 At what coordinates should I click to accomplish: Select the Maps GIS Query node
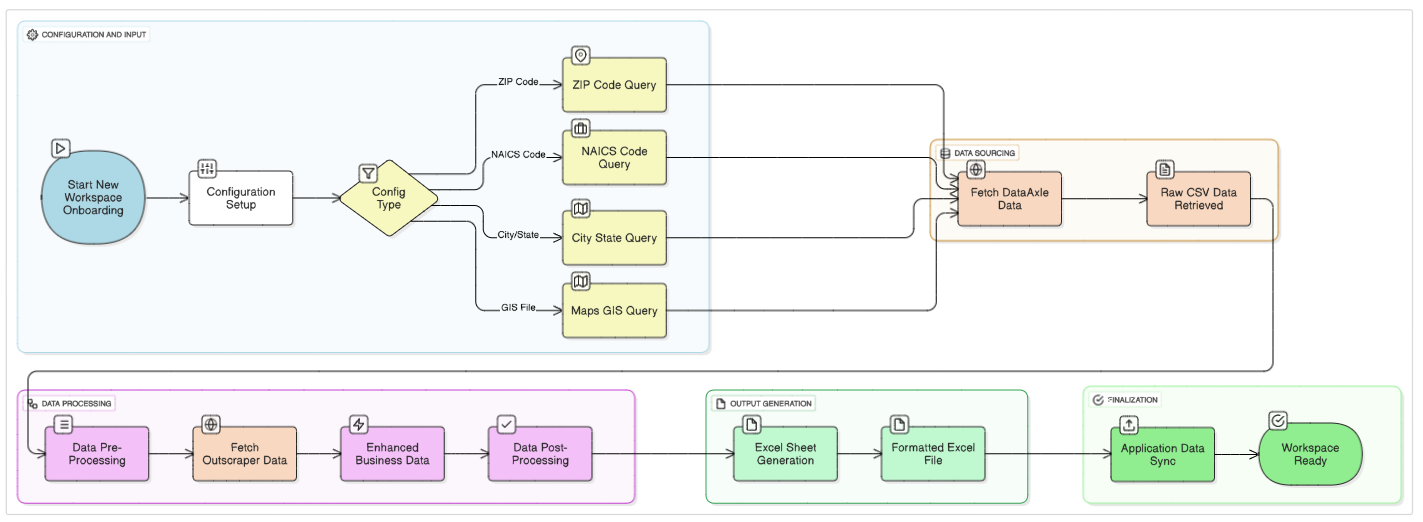(614, 311)
